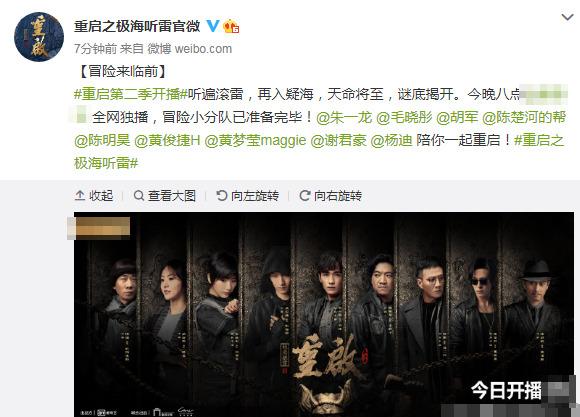Rotate the image left with 向左旋转 icon
The width and height of the screenshot is (580, 417).
click(x=222, y=195)
